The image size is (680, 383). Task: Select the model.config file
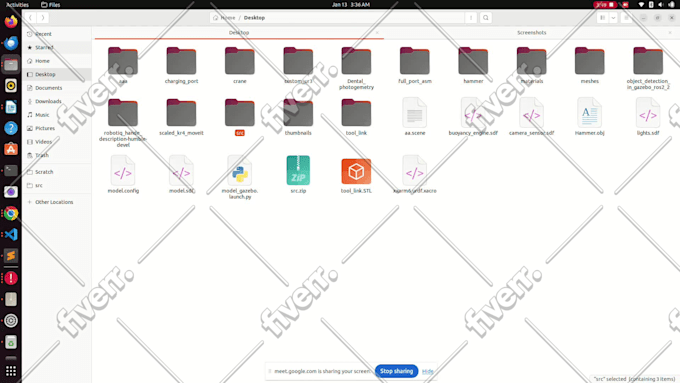[123, 174]
